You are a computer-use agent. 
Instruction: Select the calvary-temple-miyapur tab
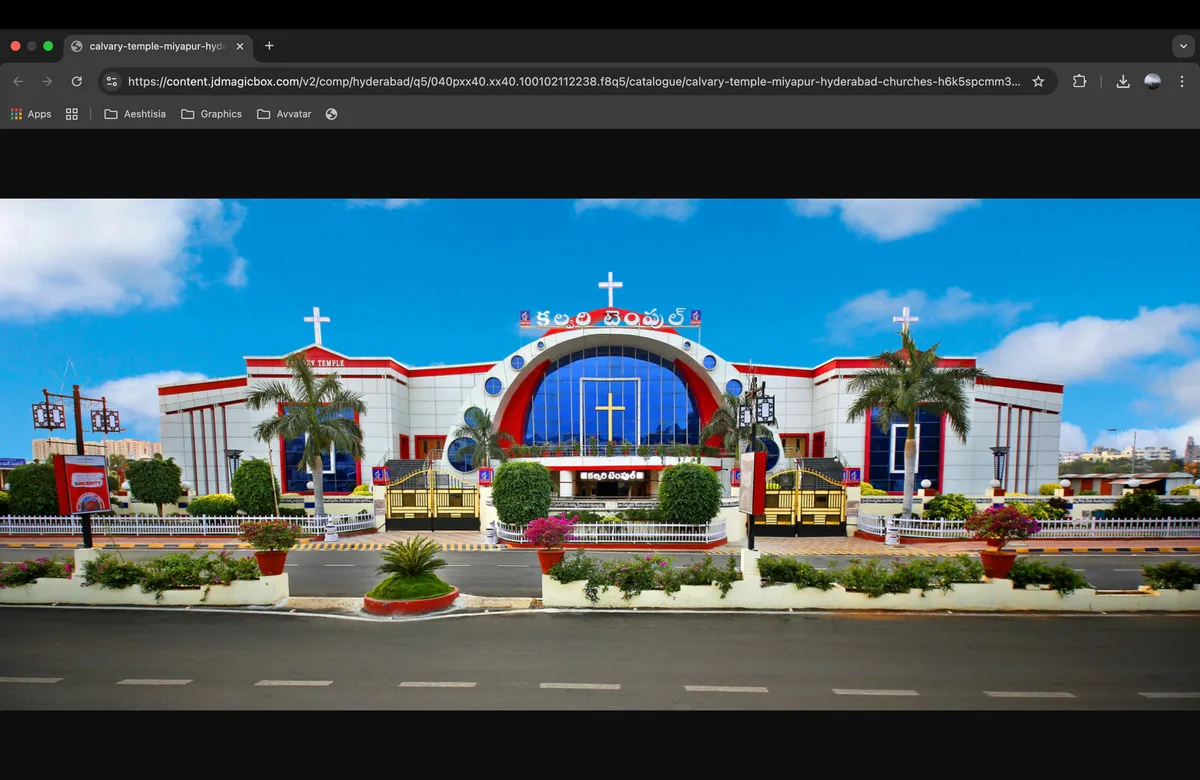(155, 45)
